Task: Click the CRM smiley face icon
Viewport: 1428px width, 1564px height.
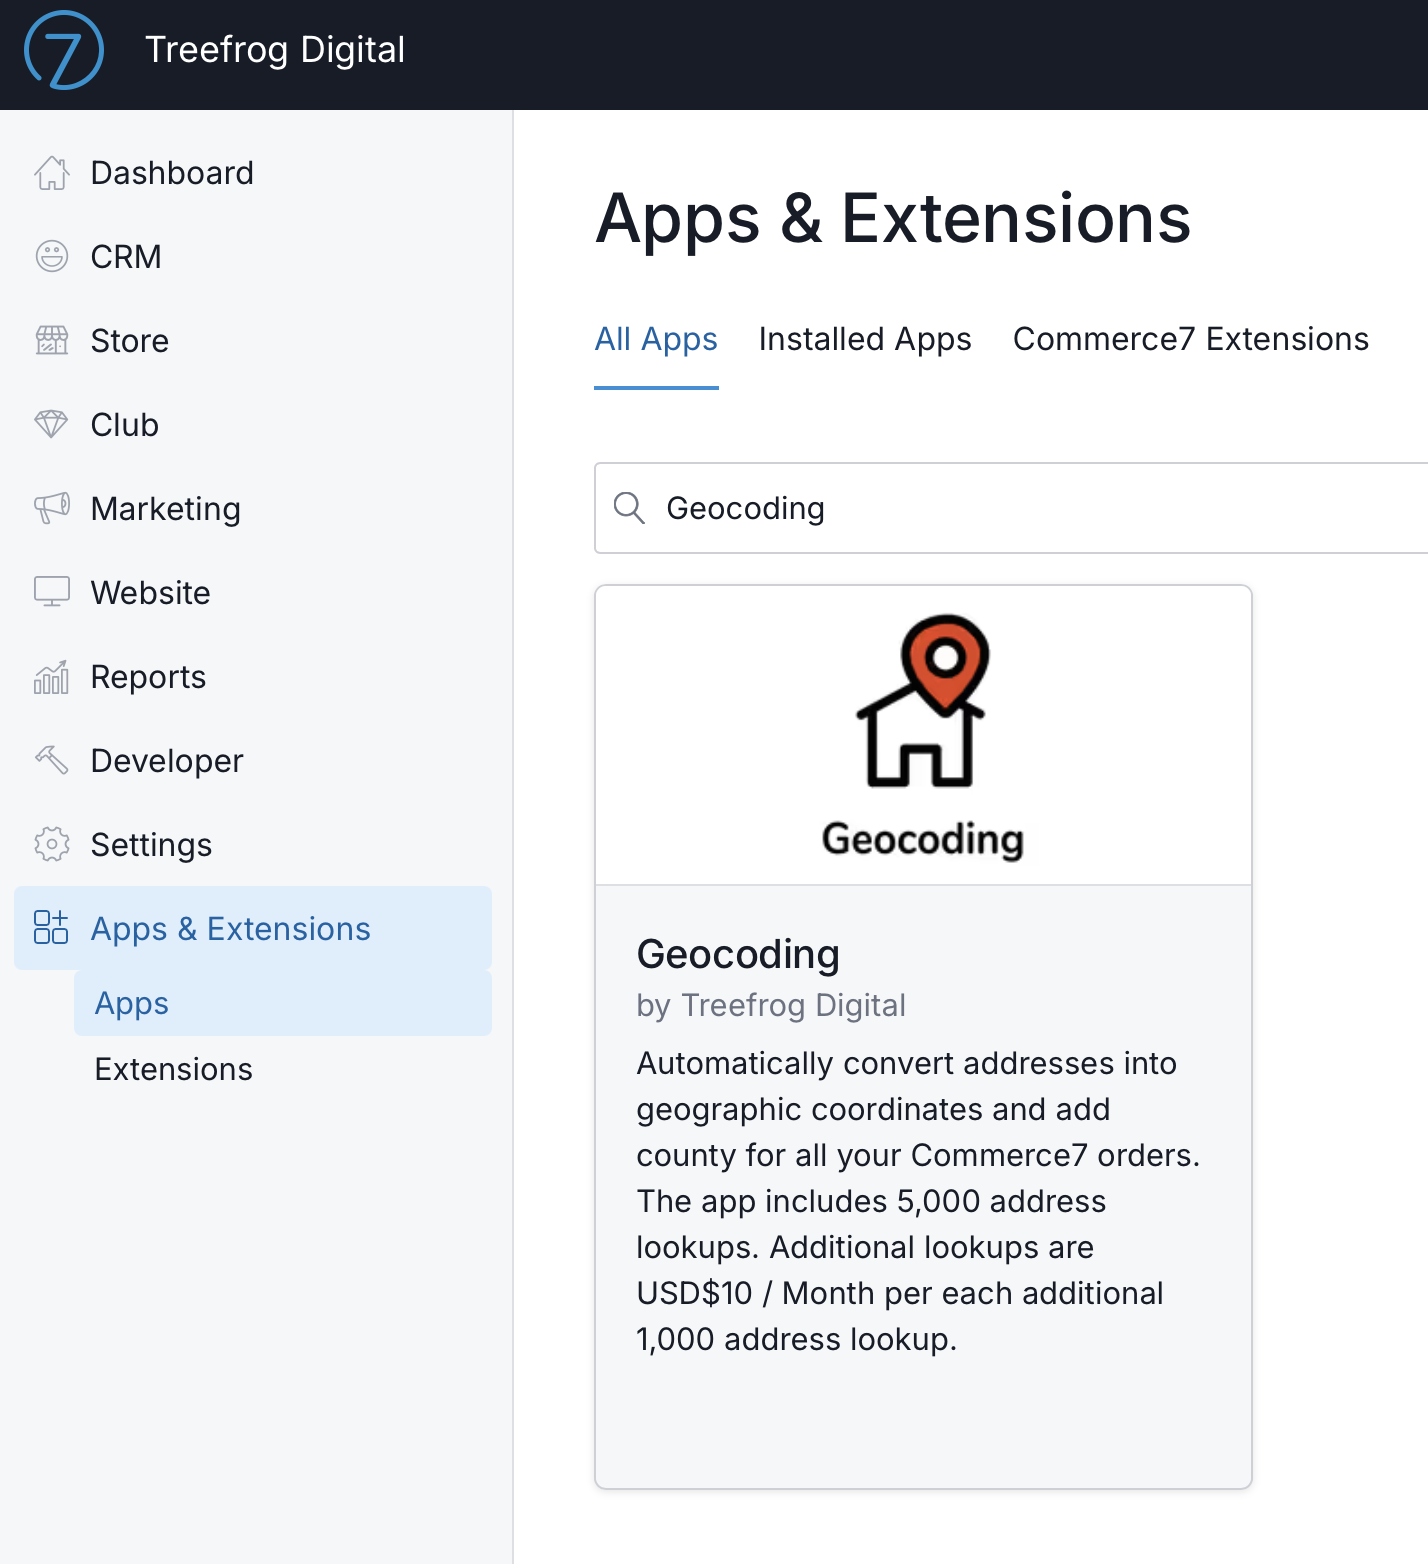Action: click(52, 257)
